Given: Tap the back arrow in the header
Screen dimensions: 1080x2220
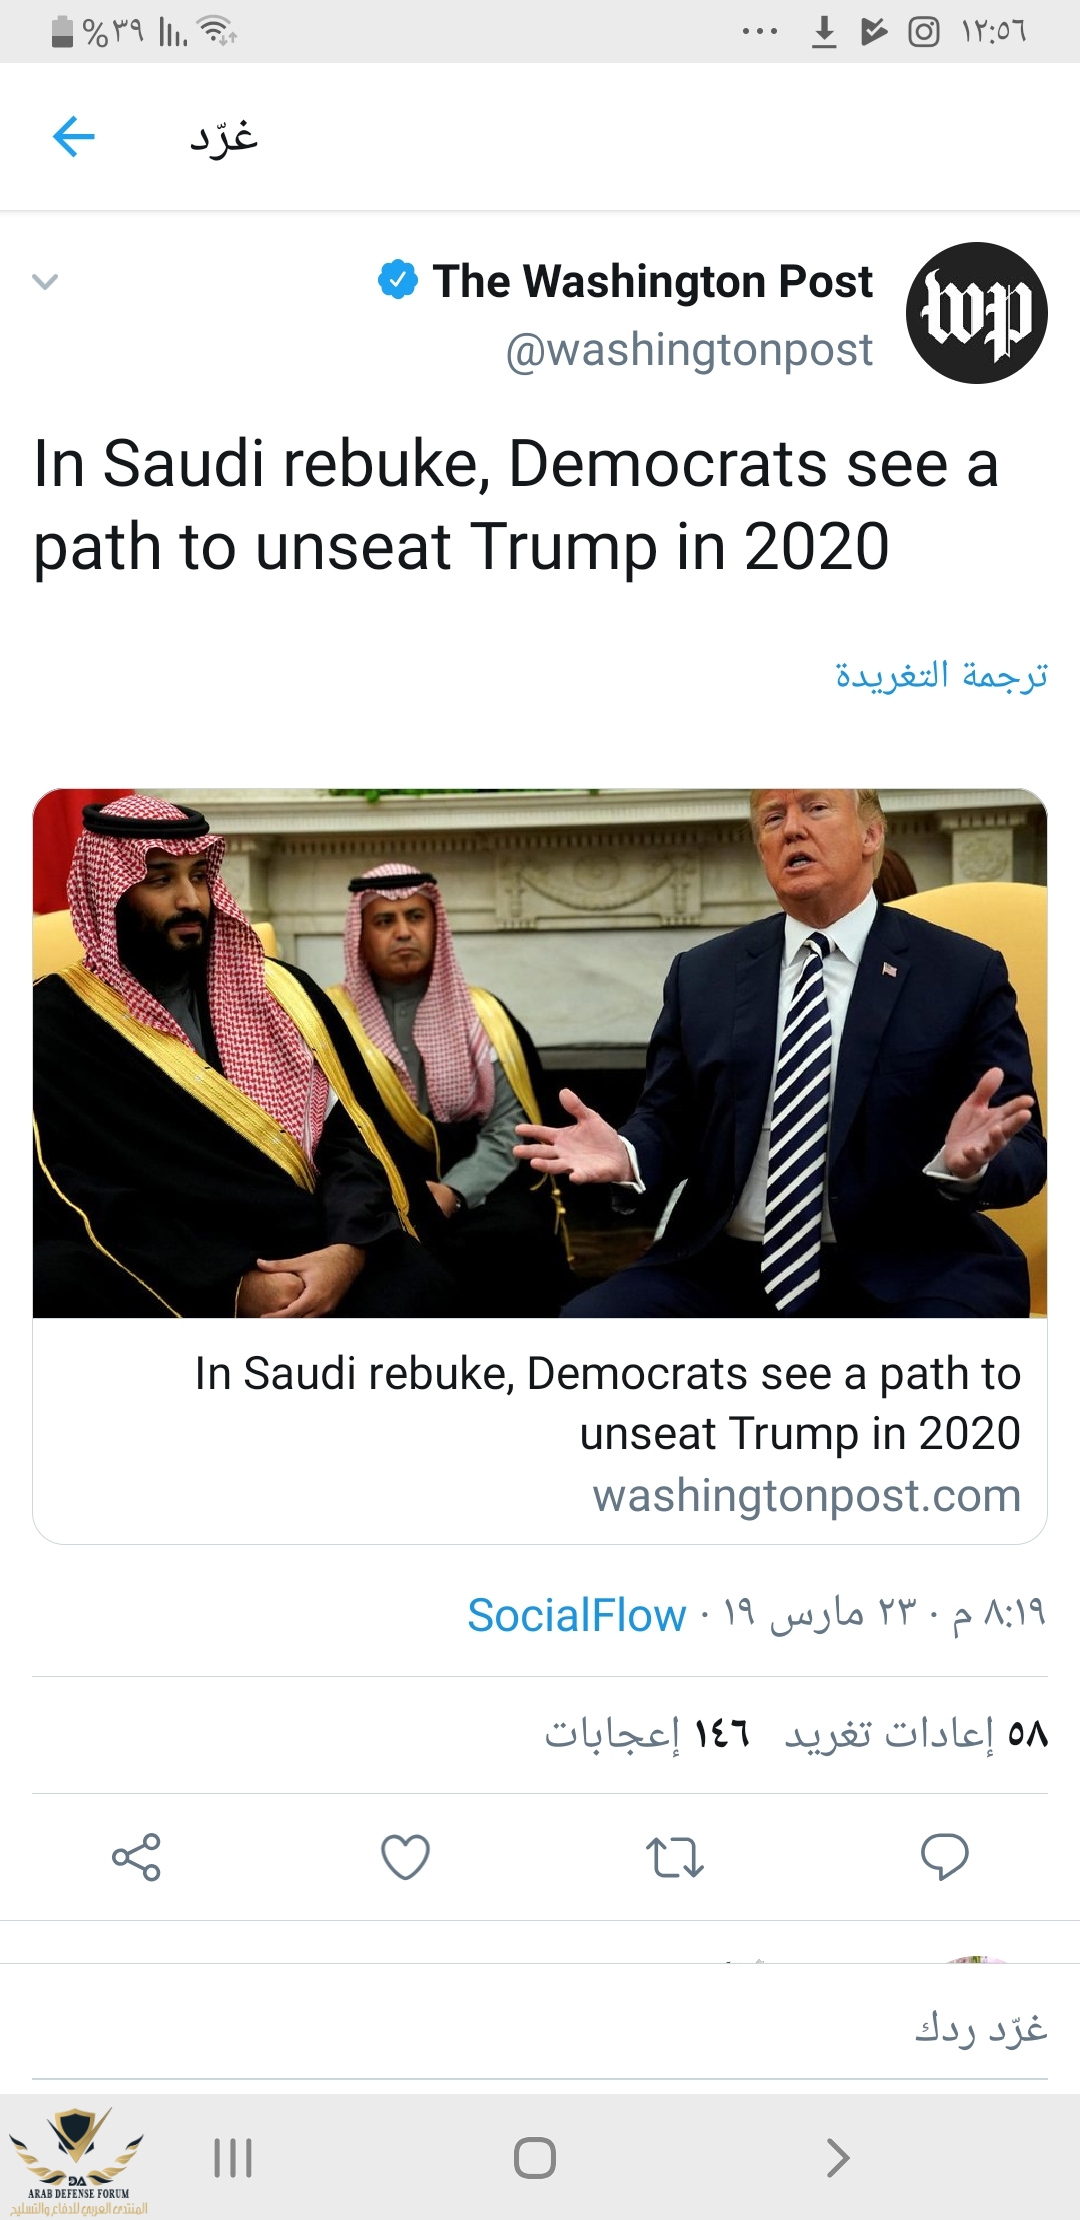Looking at the screenshot, I should (x=73, y=136).
